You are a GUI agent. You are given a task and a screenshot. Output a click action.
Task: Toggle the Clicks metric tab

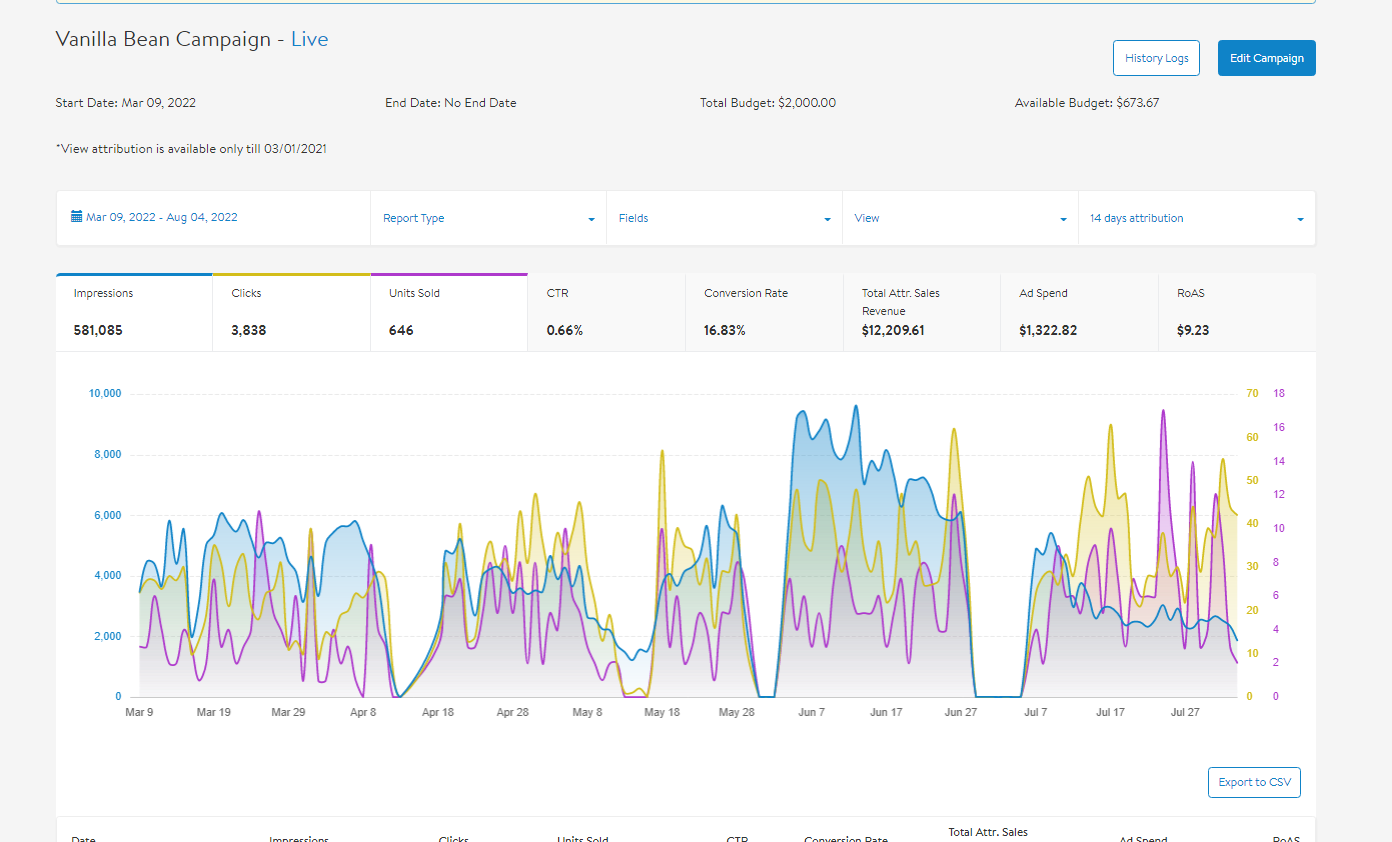(291, 312)
